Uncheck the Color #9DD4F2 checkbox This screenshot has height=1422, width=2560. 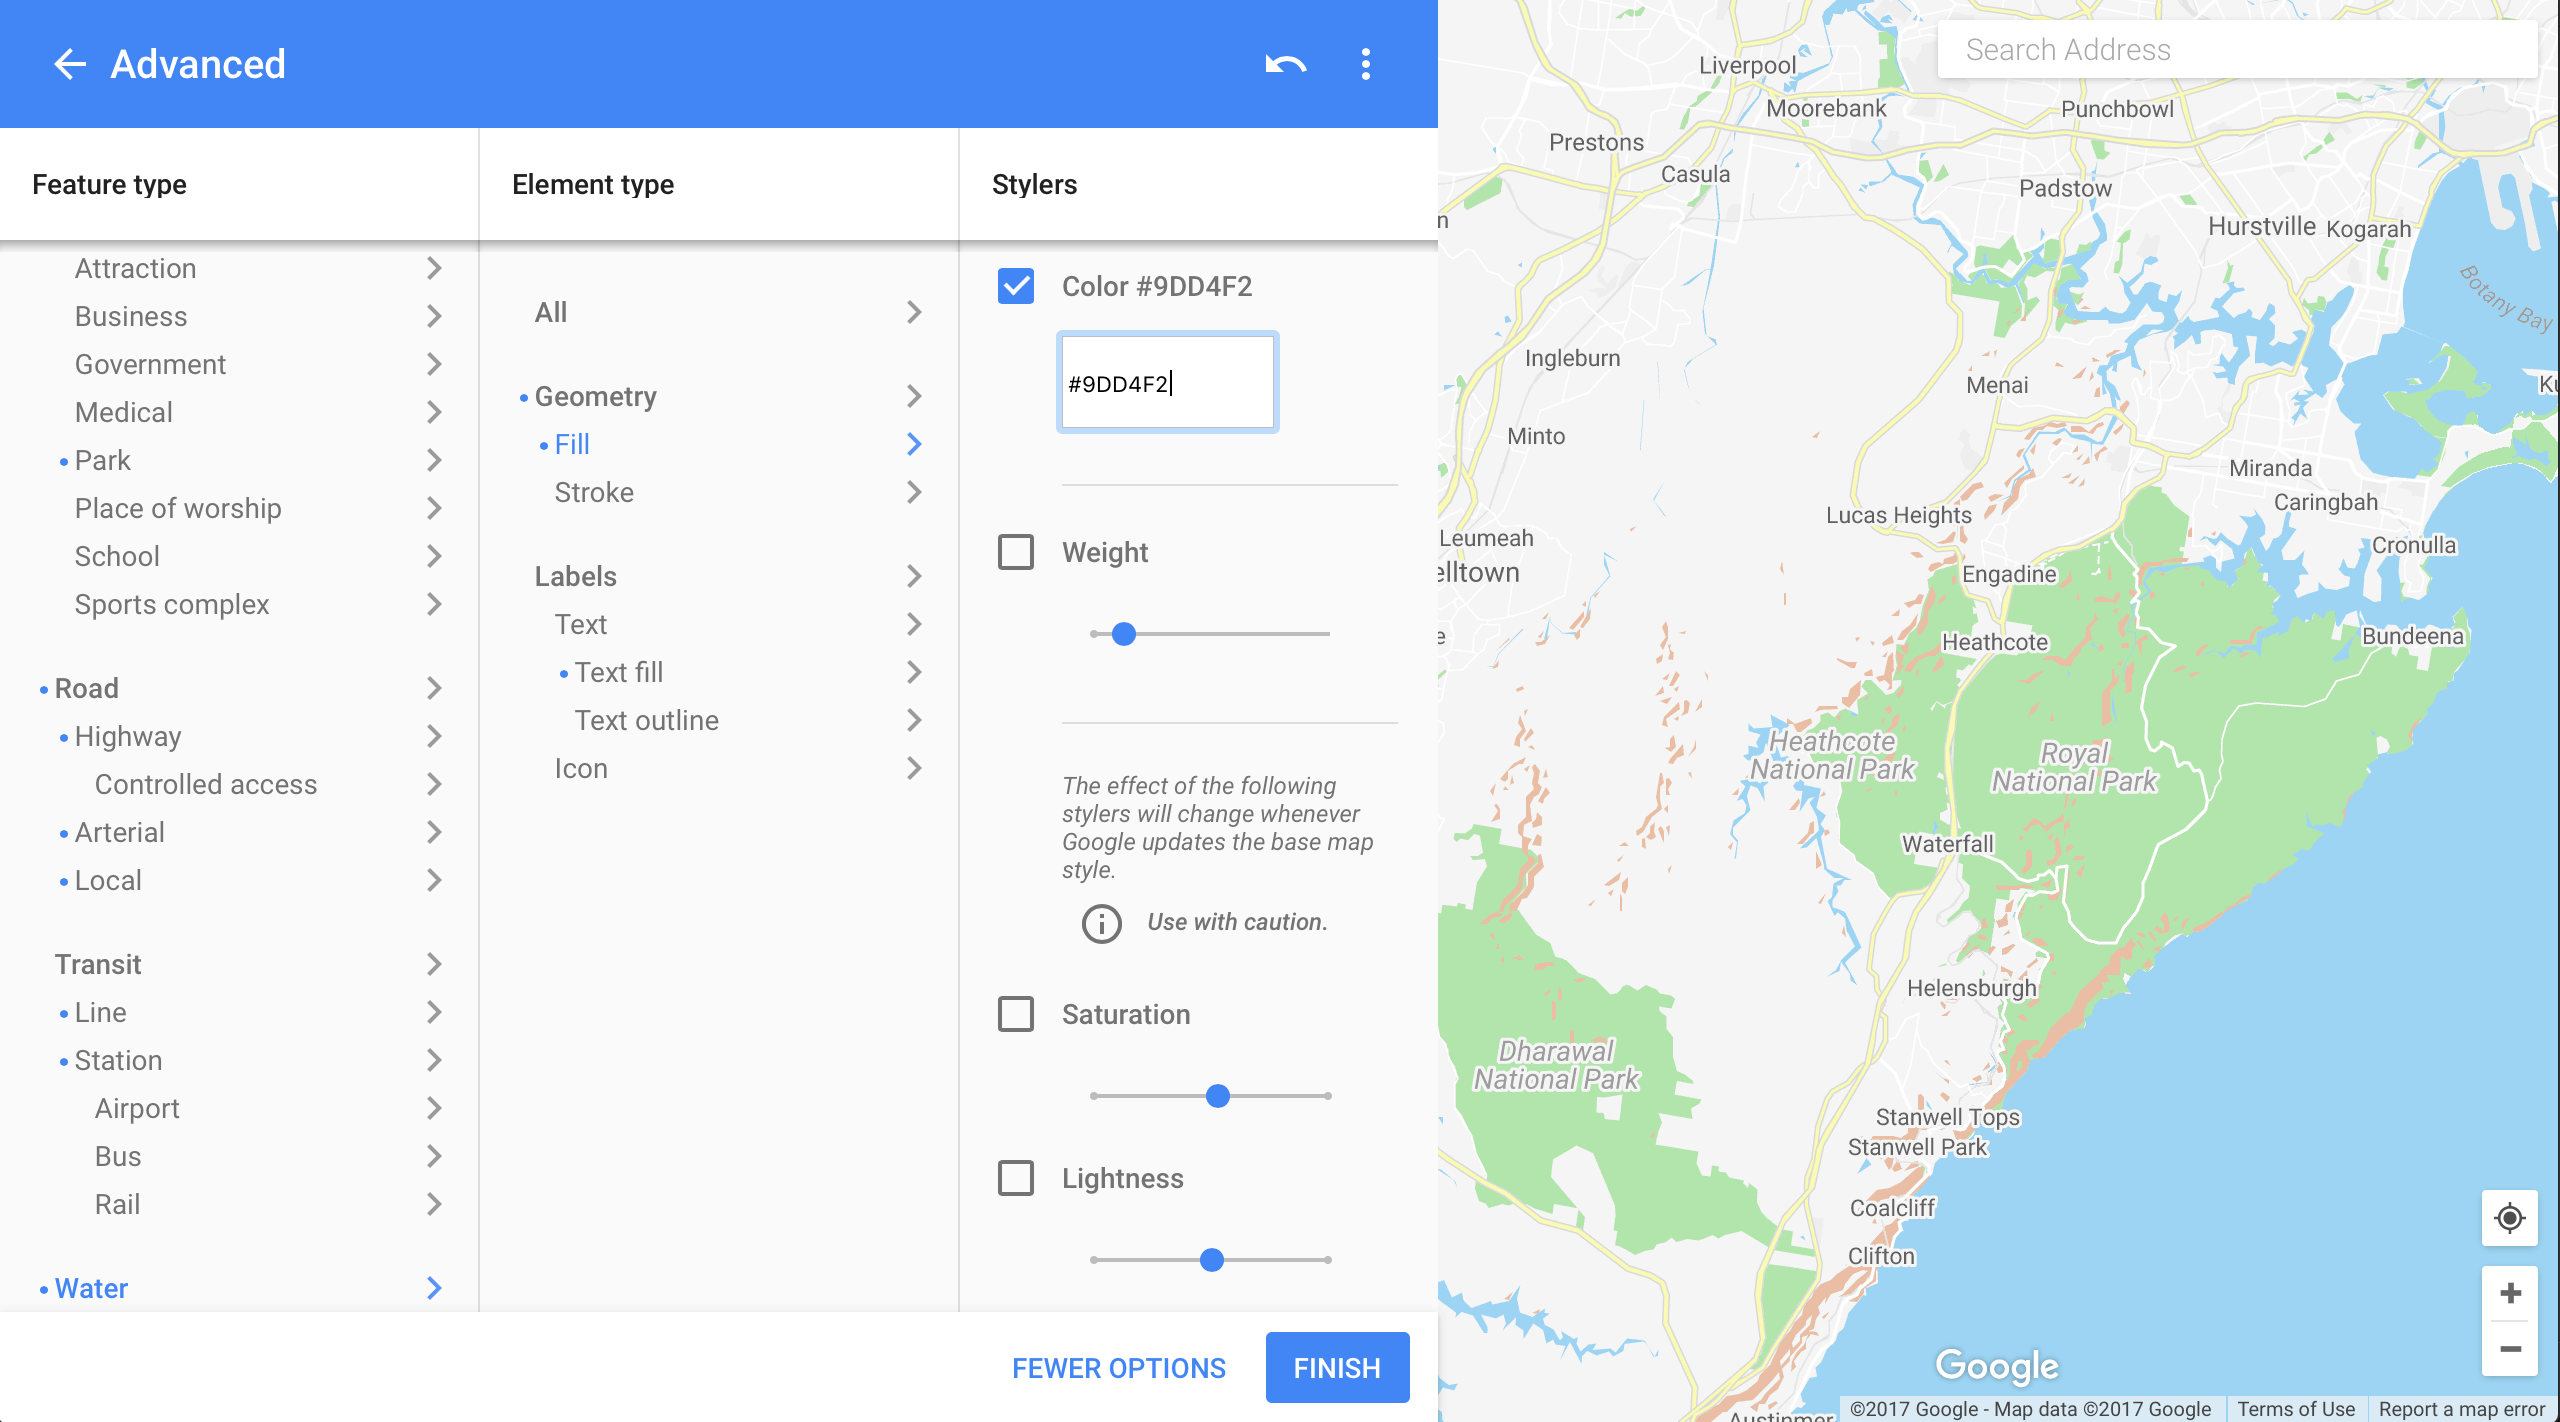pos(1016,286)
